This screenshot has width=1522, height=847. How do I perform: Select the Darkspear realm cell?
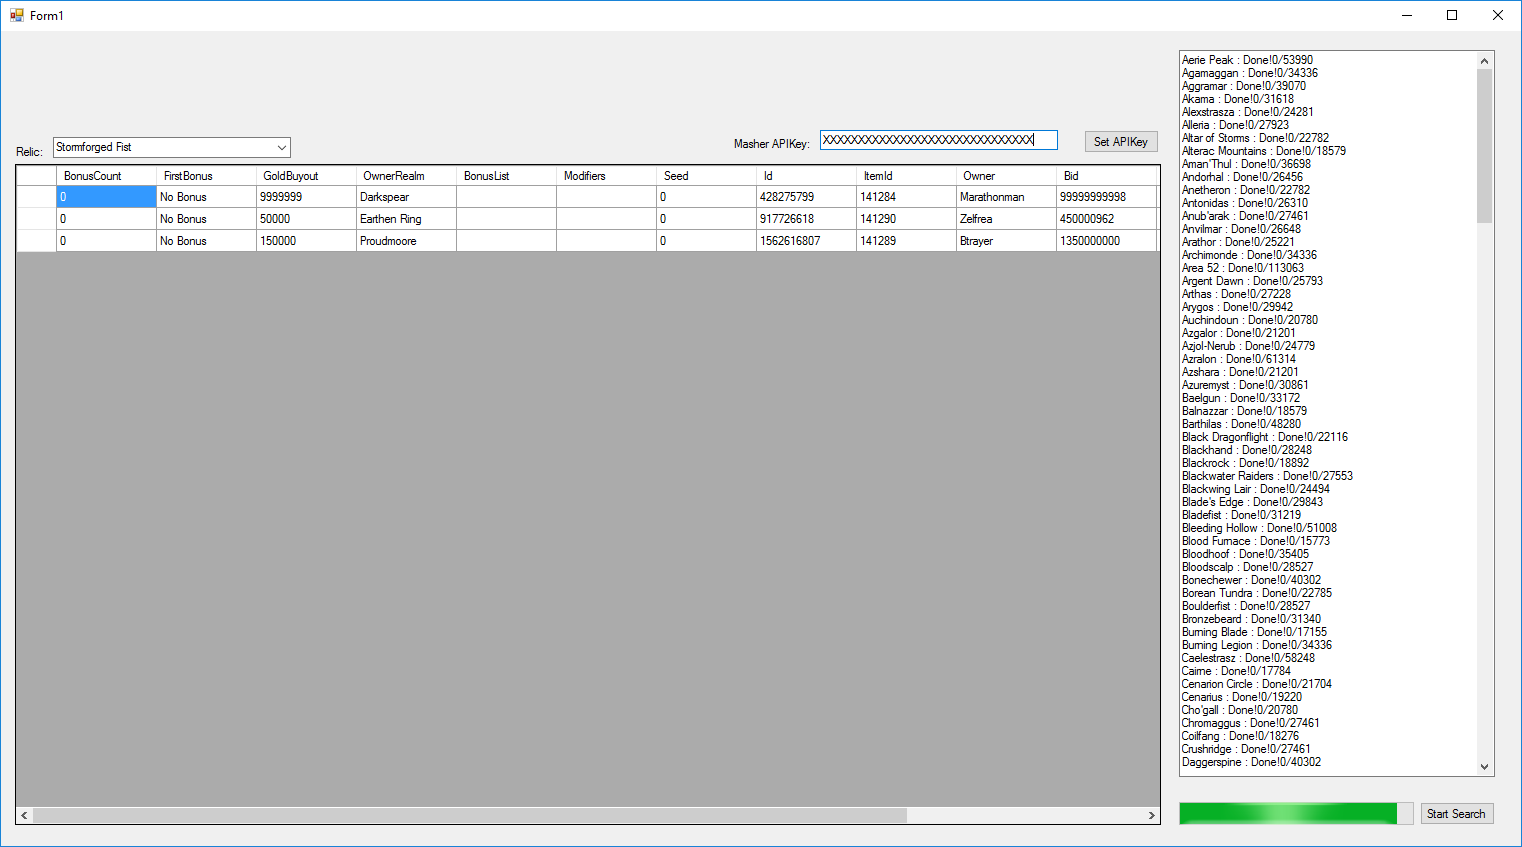(406, 197)
